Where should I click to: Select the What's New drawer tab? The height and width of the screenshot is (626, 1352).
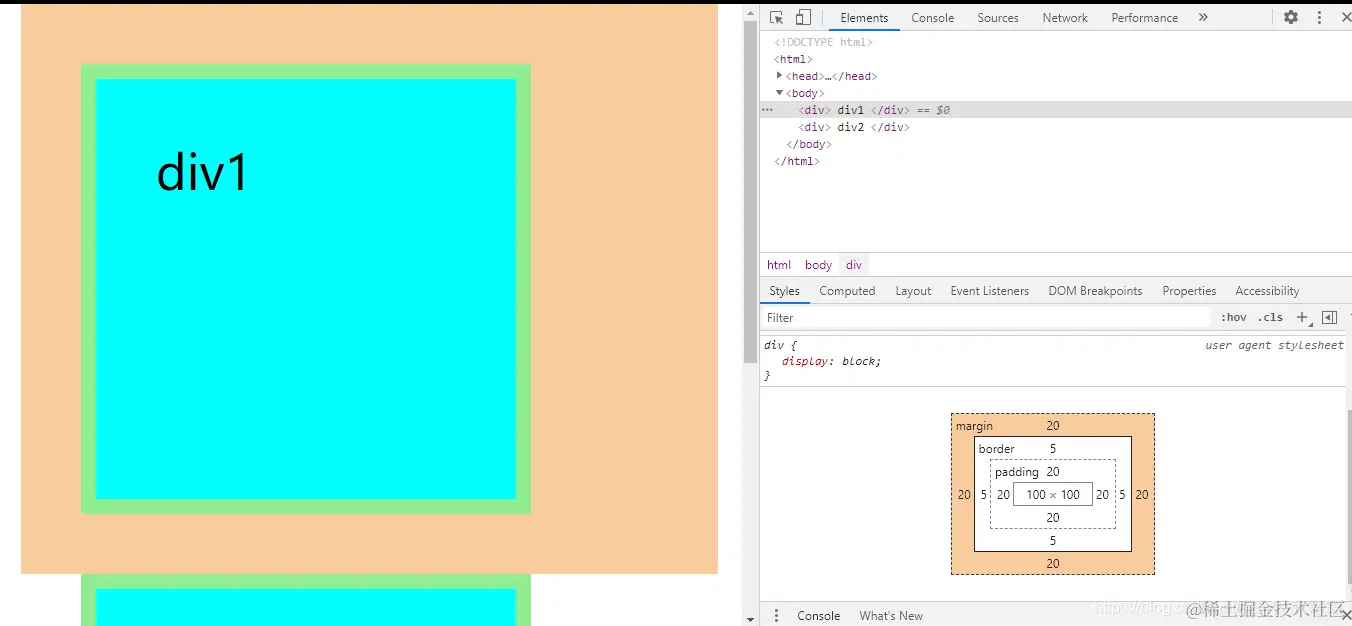(x=891, y=616)
